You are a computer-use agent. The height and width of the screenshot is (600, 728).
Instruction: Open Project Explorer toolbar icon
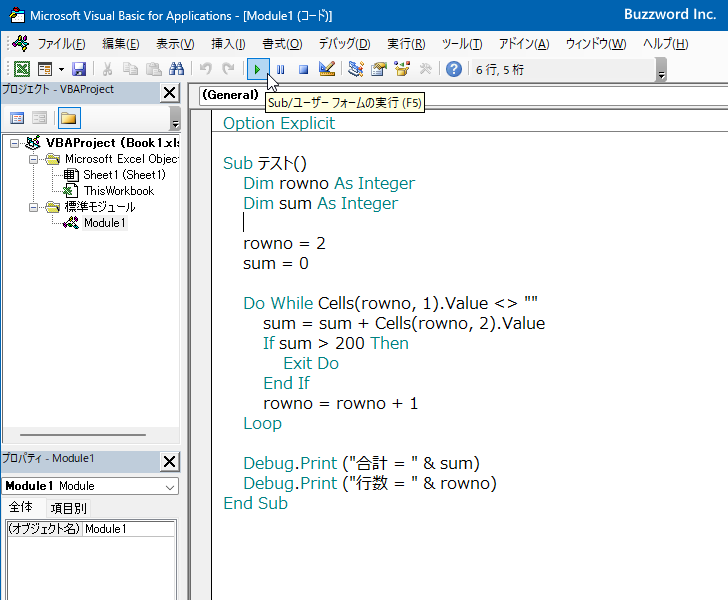[x=356, y=69]
